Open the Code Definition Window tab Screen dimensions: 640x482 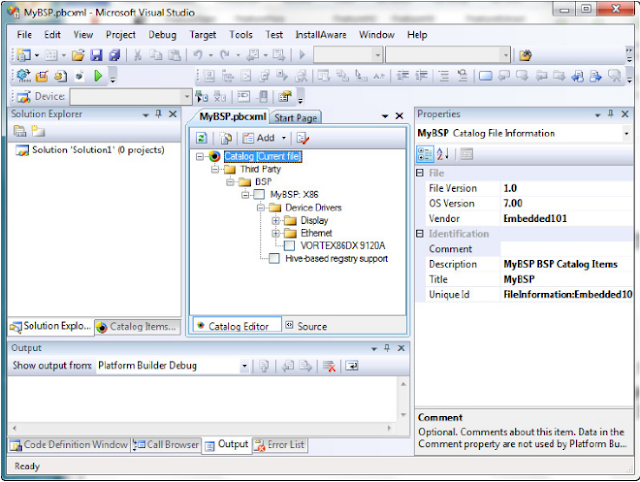point(69,444)
